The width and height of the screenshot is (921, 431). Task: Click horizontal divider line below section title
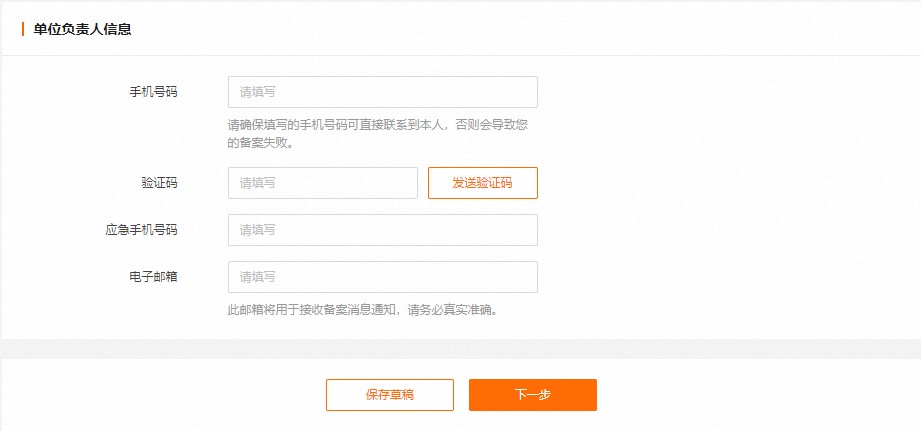coord(460,56)
